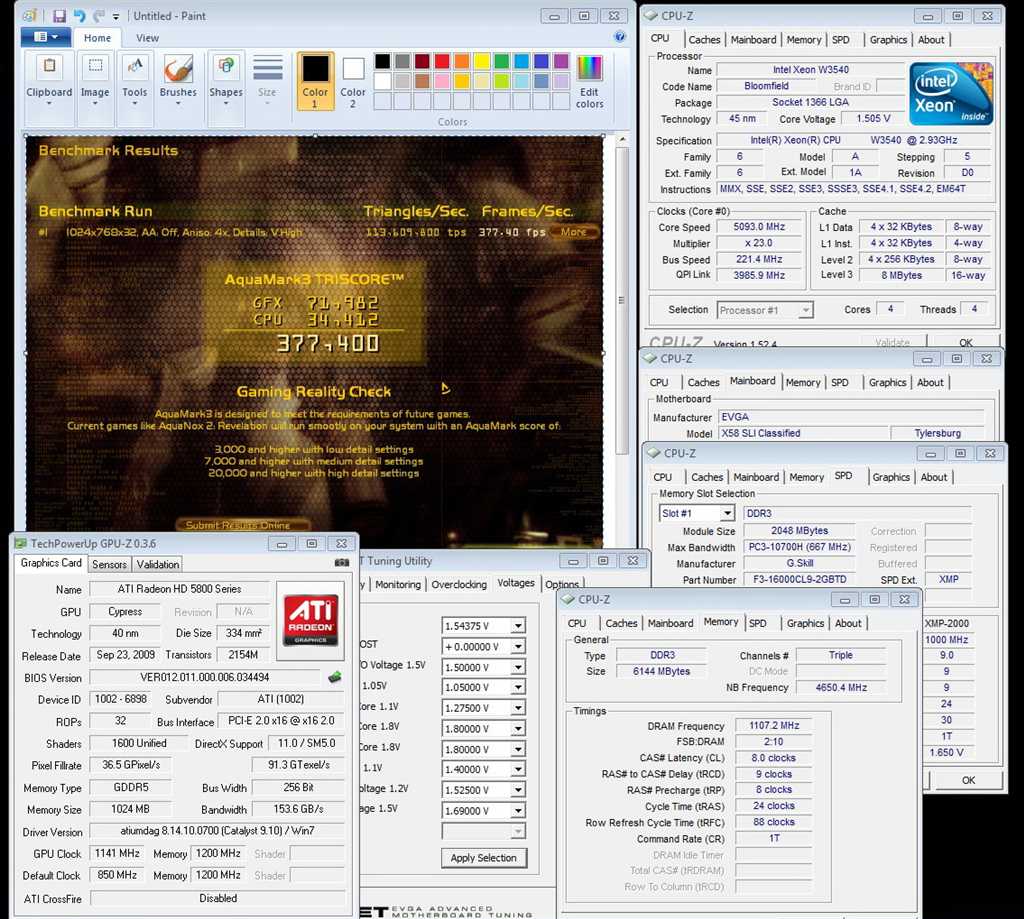Select the Home tab in Paint
Viewport: 1024px width, 919px height.
[97, 38]
